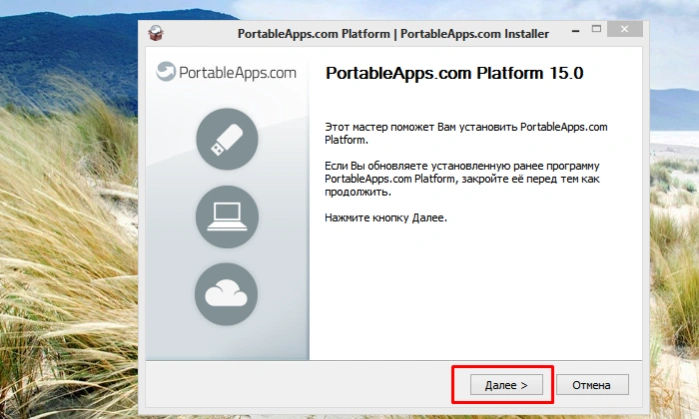Minimize the PortableApps.com installer window
Viewport: 699px width, 419px height.
pyautogui.click(x=576, y=31)
